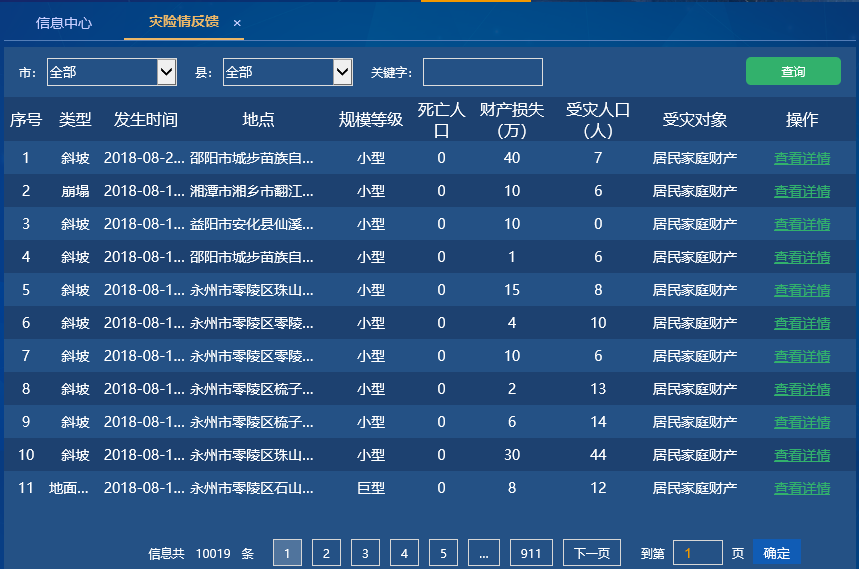Click 查看详情 link in row 5
This screenshot has width=859, height=569.
(x=802, y=290)
